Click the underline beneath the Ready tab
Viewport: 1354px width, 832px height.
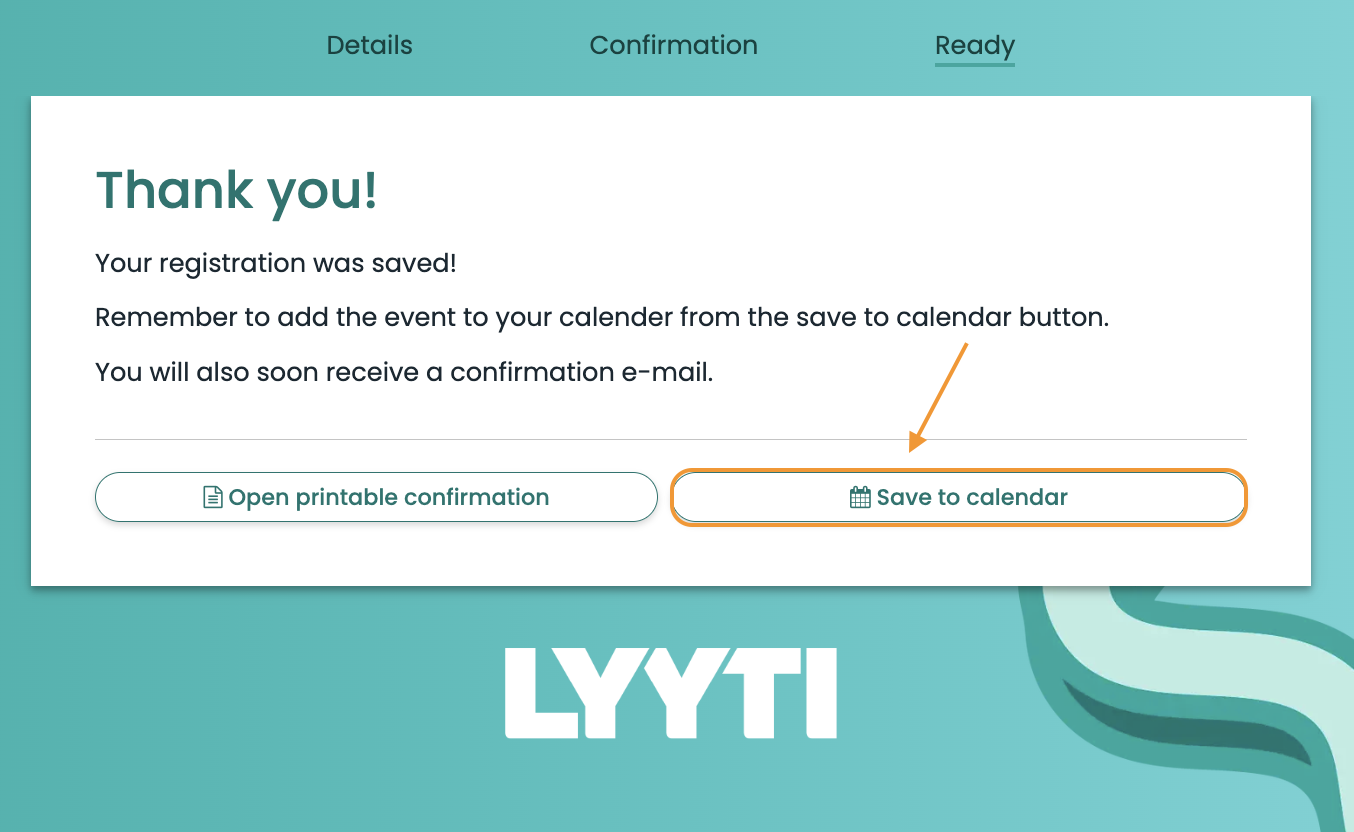pyautogui.click(x=974, y=65)
